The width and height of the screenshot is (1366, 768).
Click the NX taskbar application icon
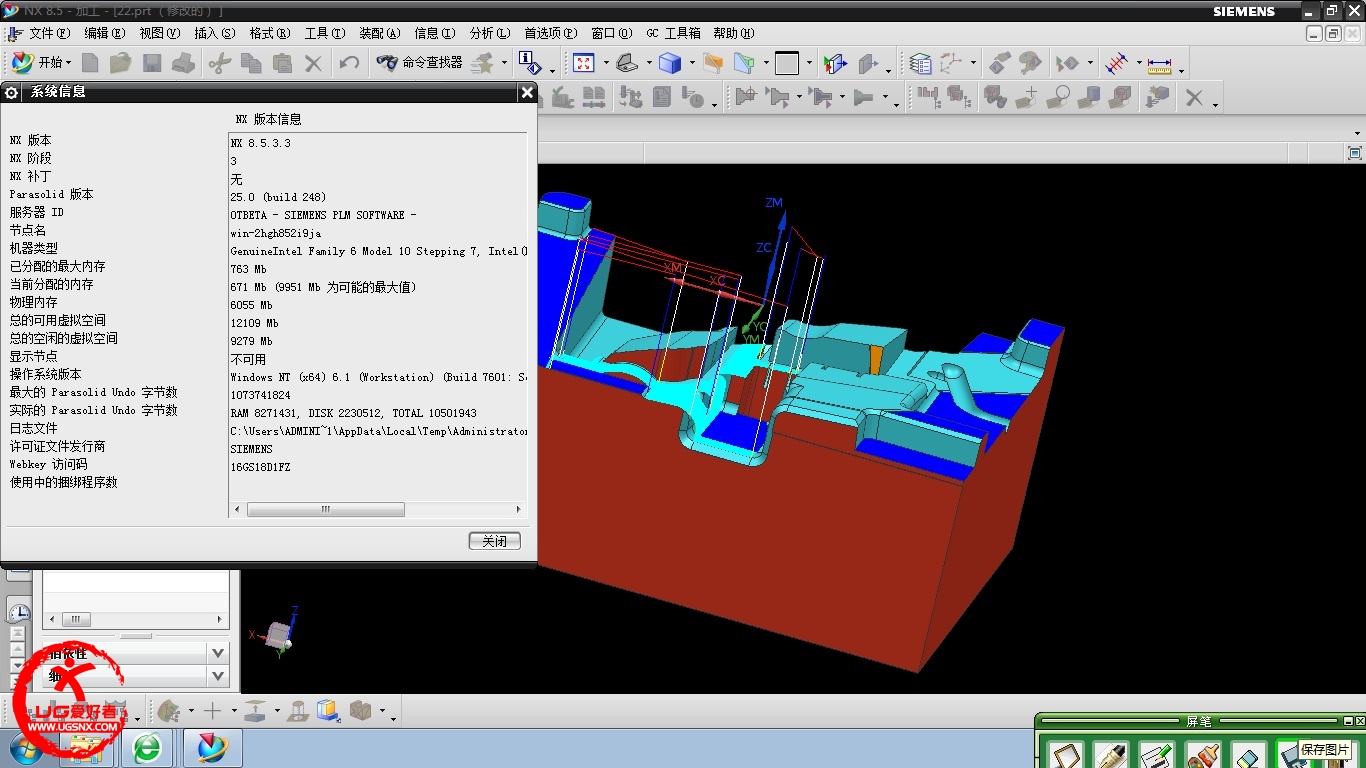tap(212, 748)
